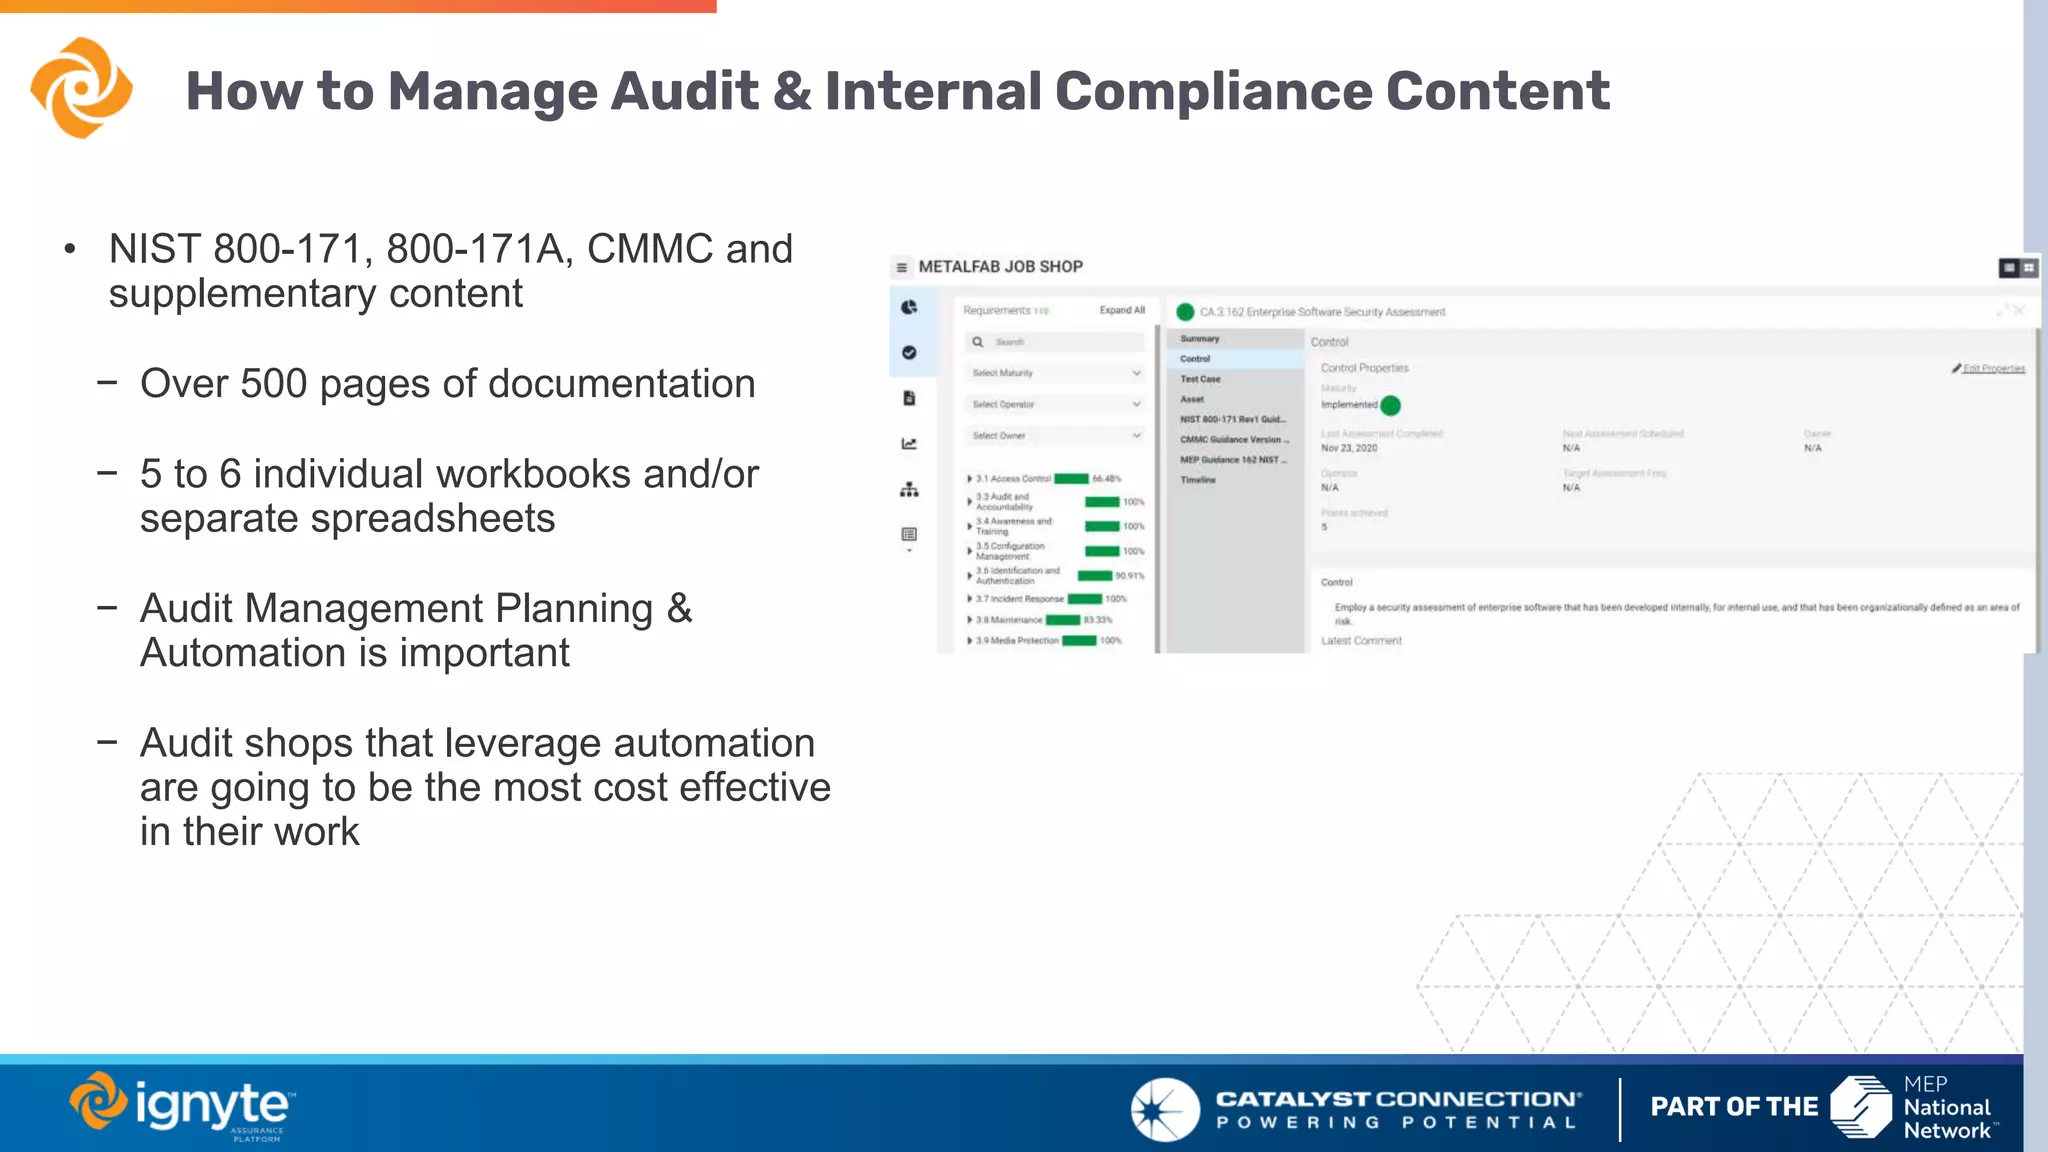Expand the 3.4 Awareness and Training row
The height and width of the screenshot is (1152, 2048).
point(969,526)
